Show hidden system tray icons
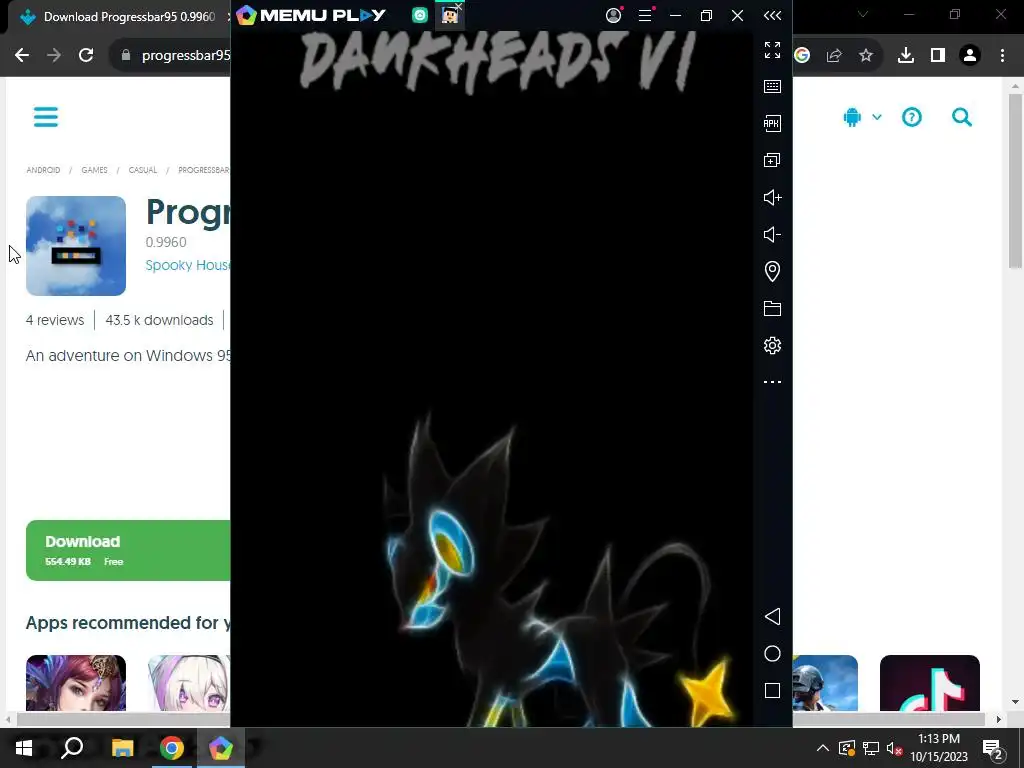Screen dimensions: 1024x768 coord(823,748)
